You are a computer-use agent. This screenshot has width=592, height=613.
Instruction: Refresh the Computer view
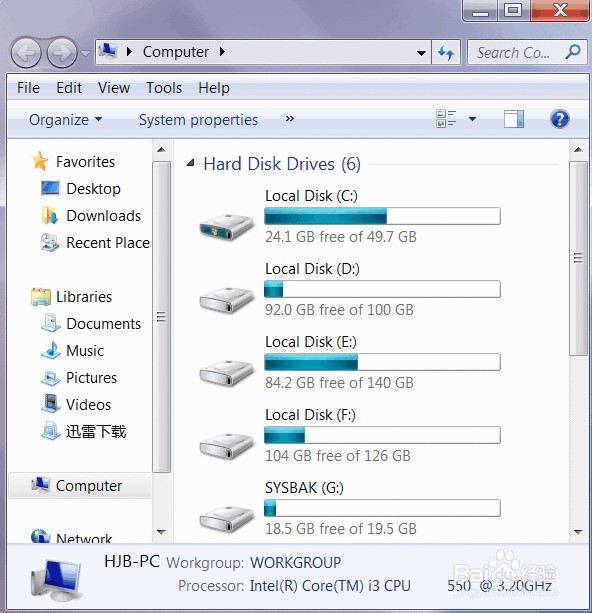pos(446,52)
